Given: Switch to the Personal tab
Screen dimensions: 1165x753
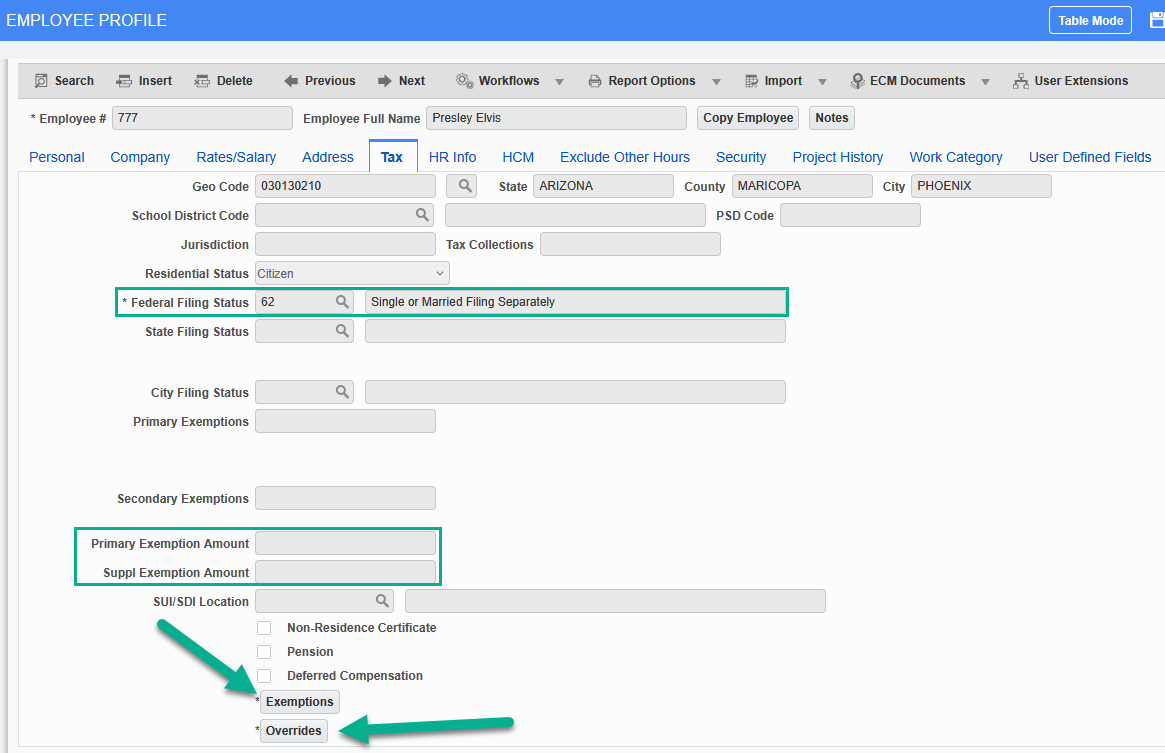Looking at the screenshot, I should tap(56, 157).
